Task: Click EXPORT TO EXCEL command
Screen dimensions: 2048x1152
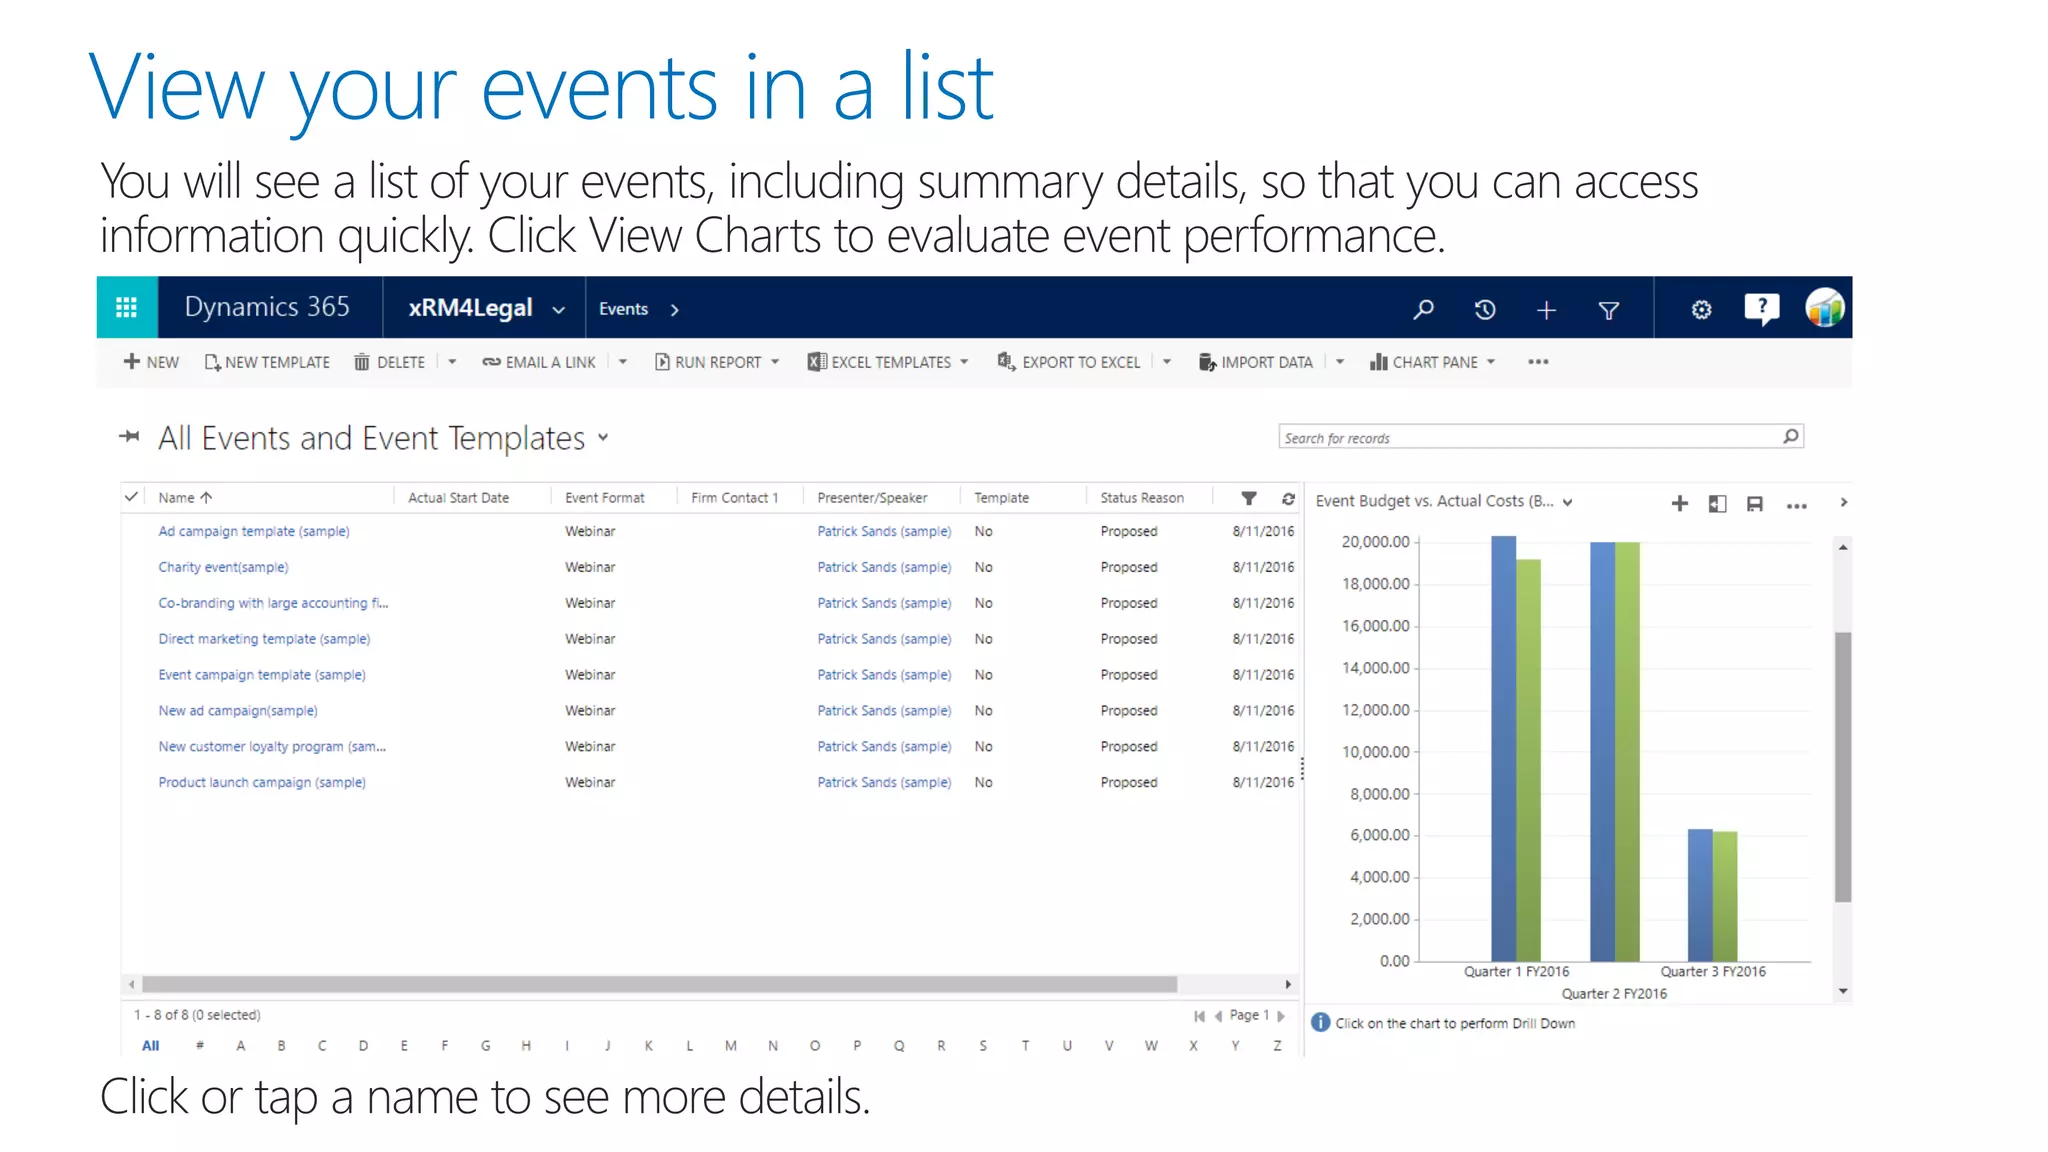Action: pyautogui.click(x=1069, y=362)
